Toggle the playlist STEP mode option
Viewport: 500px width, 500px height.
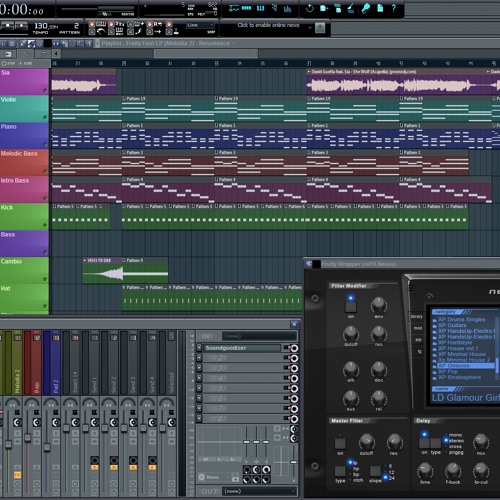click(x=8, y=63)
